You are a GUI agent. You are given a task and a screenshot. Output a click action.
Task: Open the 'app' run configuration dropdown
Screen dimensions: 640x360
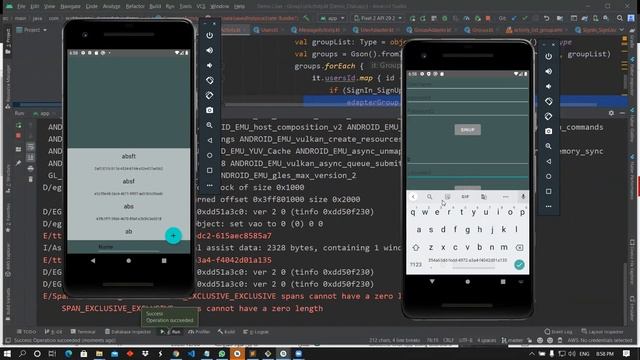[332, 18]
